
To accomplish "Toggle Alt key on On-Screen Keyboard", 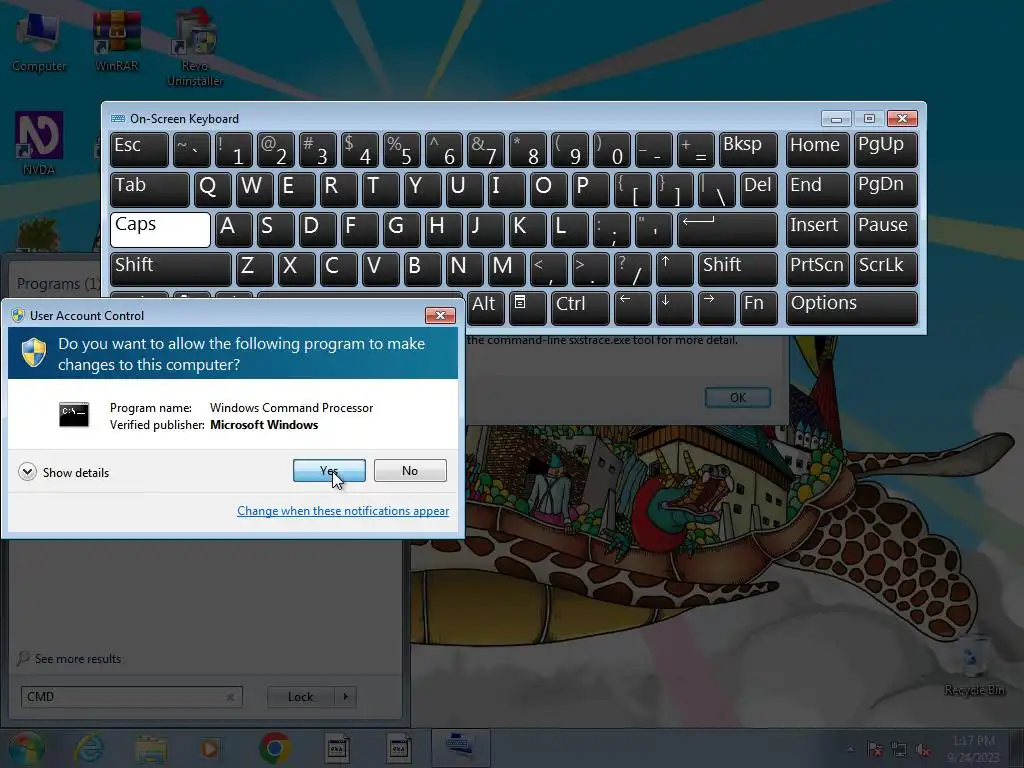I will pyautogui.click(x=486, y=308).
